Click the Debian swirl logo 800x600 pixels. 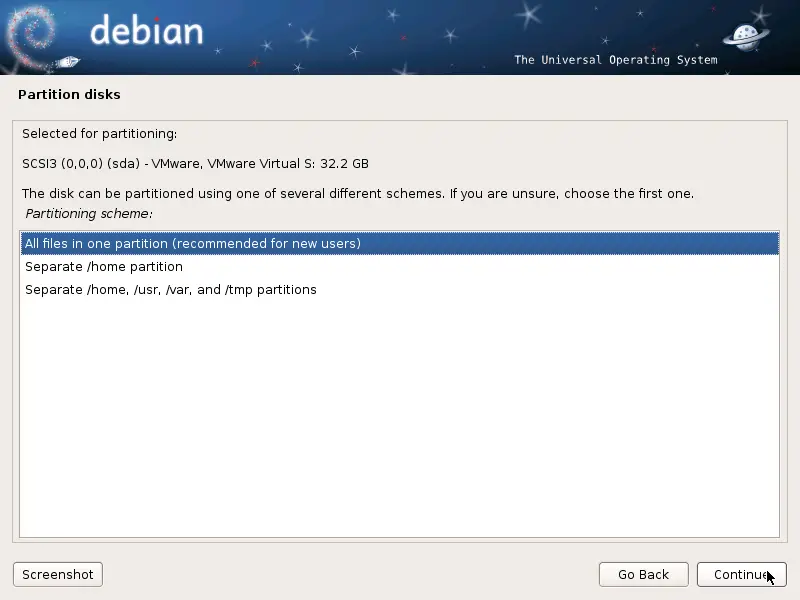[x=32, y=38]
